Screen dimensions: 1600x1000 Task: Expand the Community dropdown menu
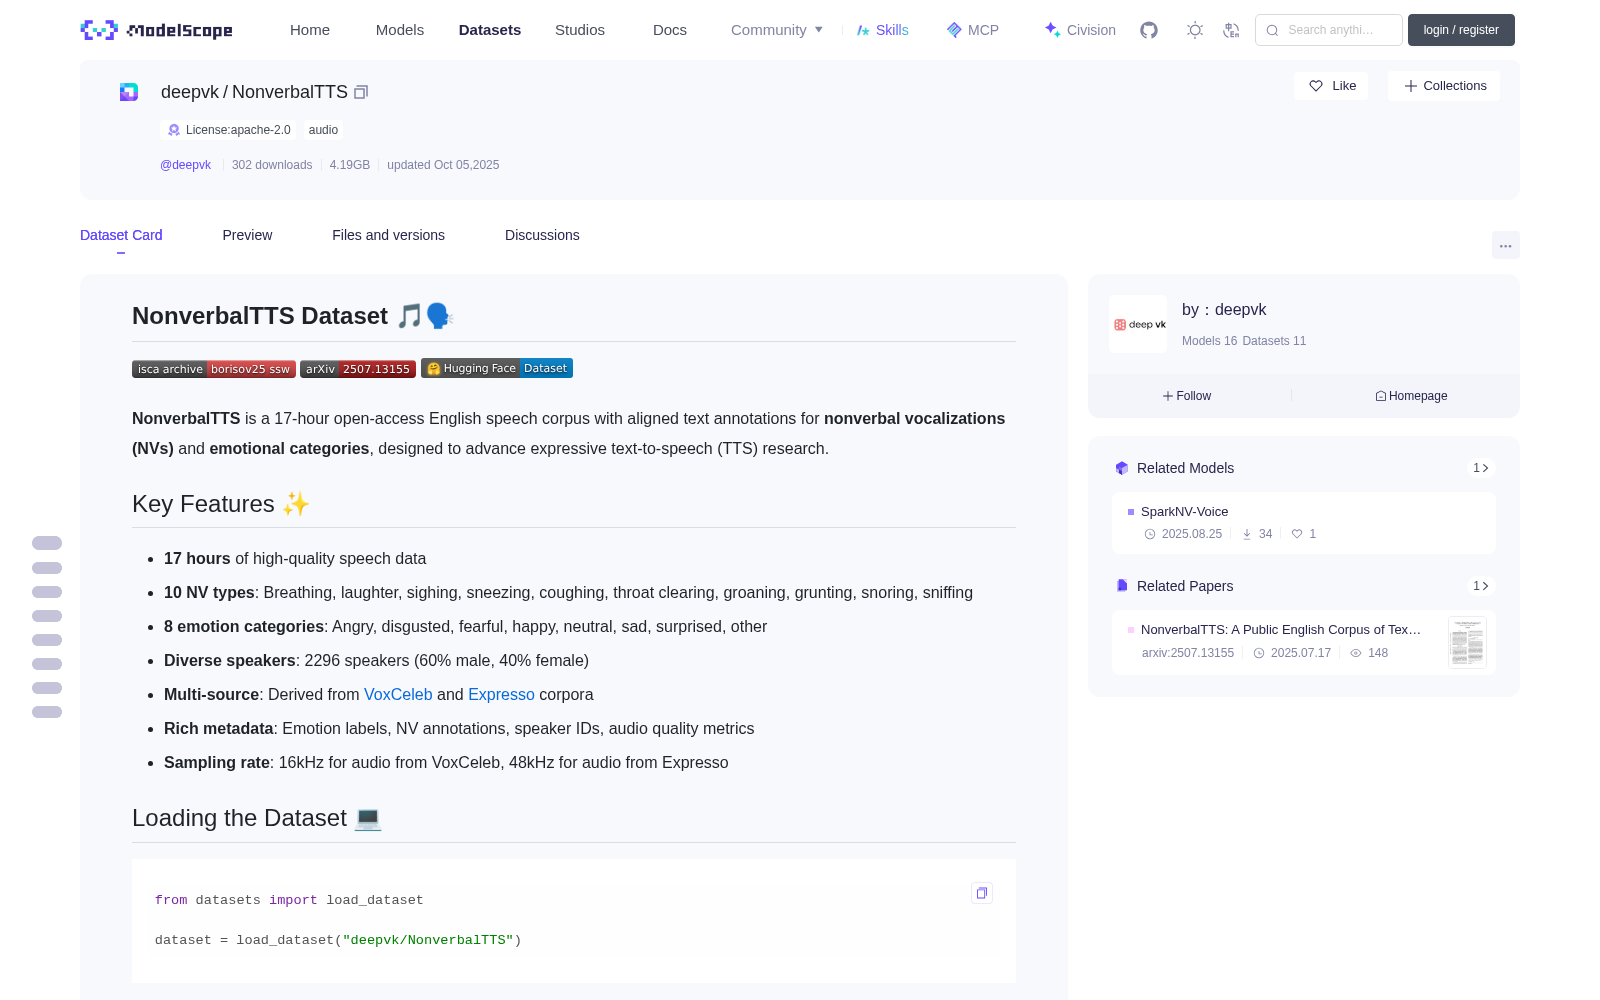[777, 30]
